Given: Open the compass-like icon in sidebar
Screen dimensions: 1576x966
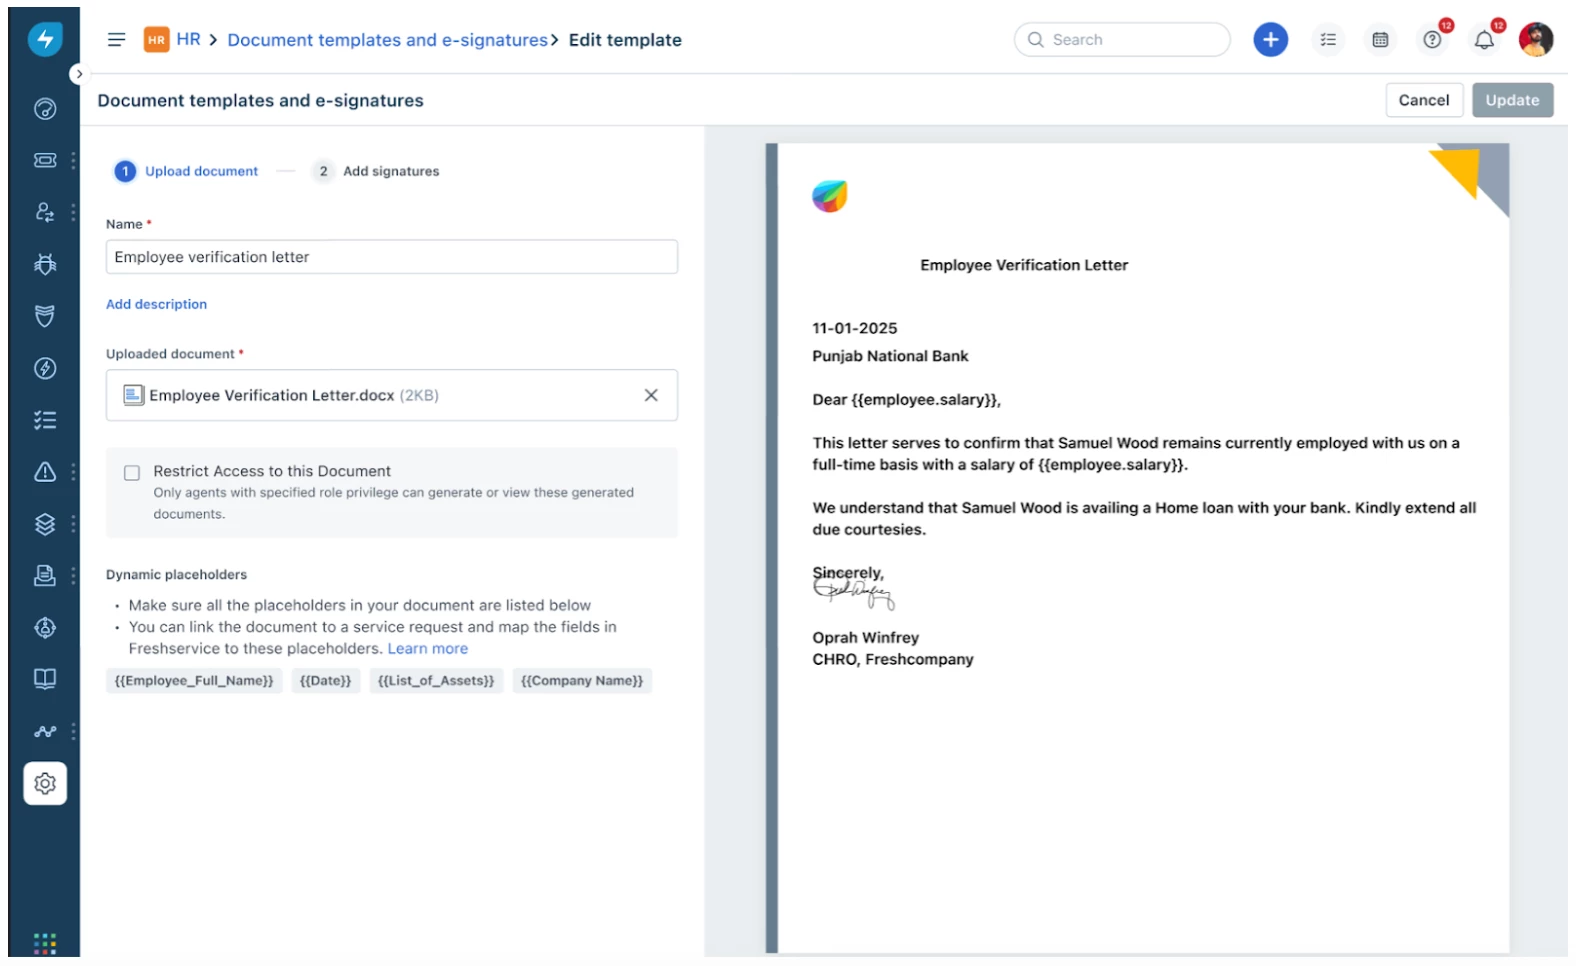Looking at the screenshot, I should coord(45,628).
